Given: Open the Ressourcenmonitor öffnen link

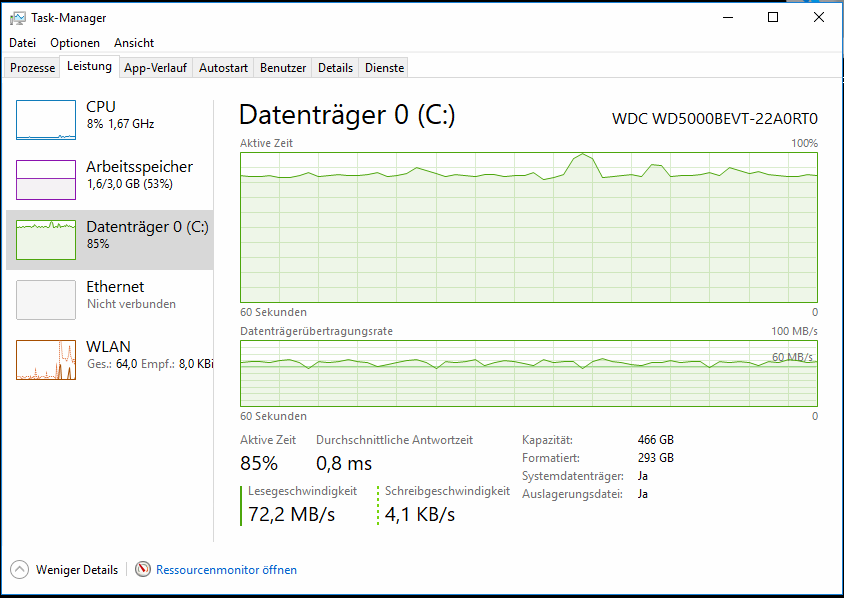Looking at the screenshot, I should 226,570.
